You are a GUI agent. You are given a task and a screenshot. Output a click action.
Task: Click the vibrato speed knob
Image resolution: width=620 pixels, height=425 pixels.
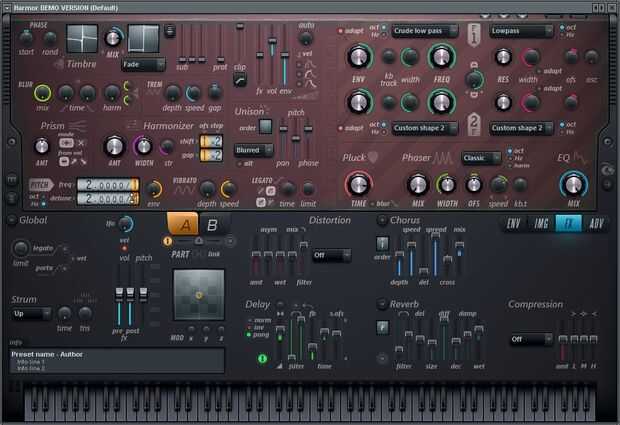(229, 189)
